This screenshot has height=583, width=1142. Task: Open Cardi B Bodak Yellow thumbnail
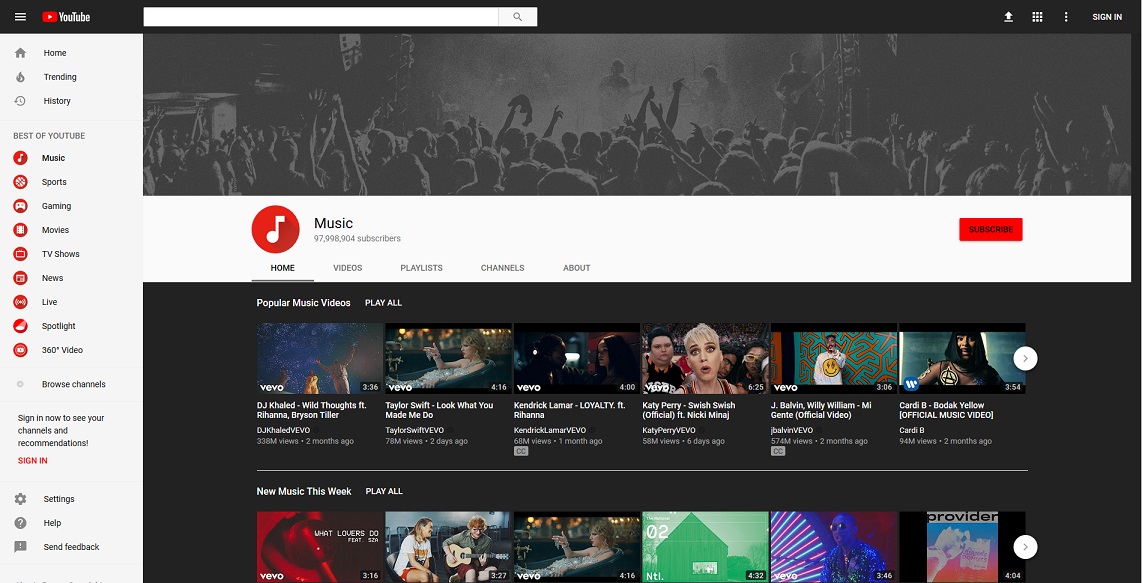pyautogui.click(x=962, y=359)
